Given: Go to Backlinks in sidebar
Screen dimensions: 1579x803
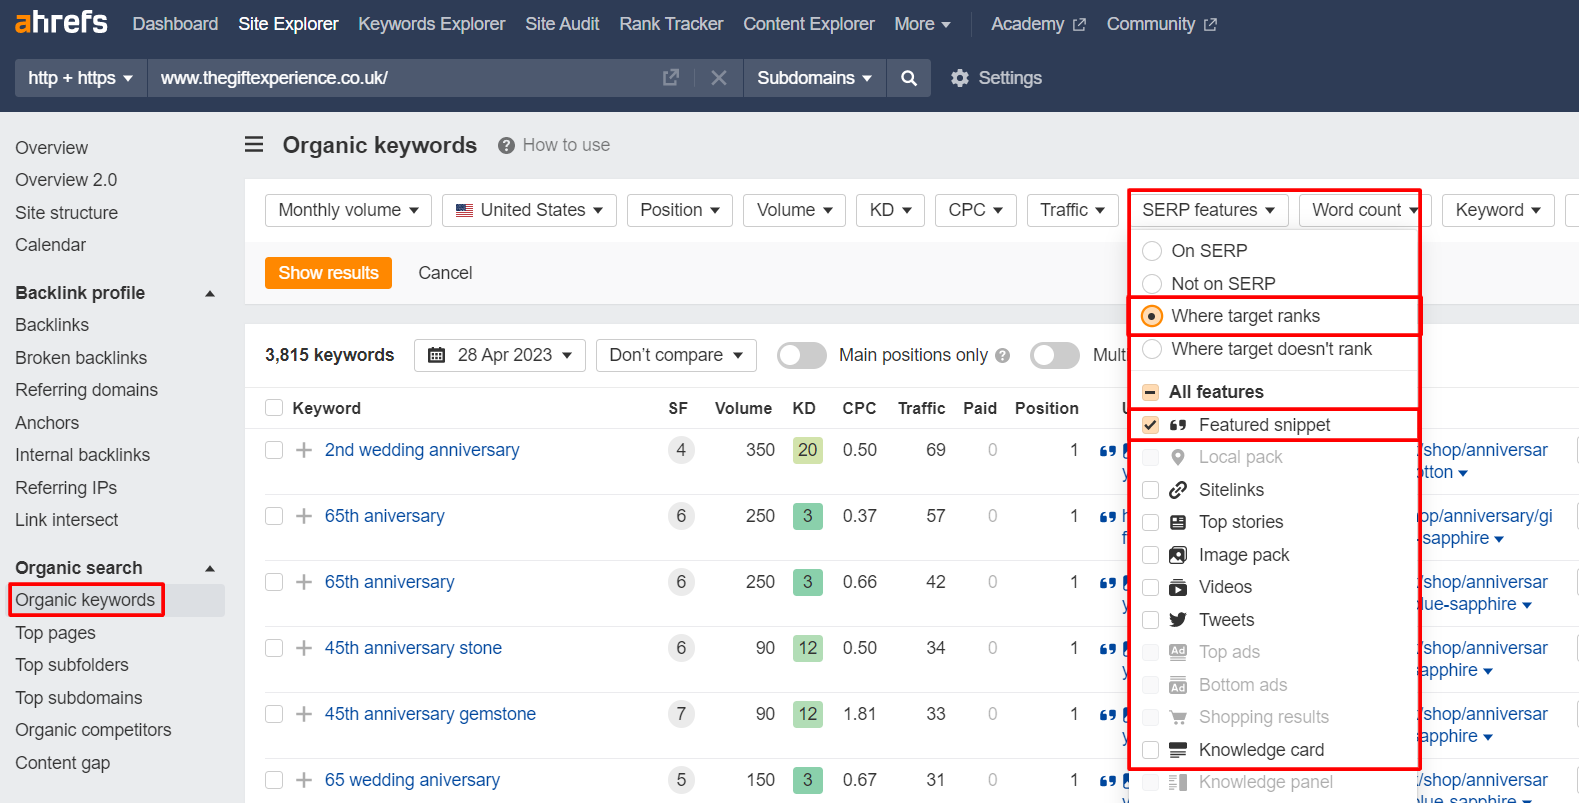Looking at the screenshot, I should pos(52,325).
